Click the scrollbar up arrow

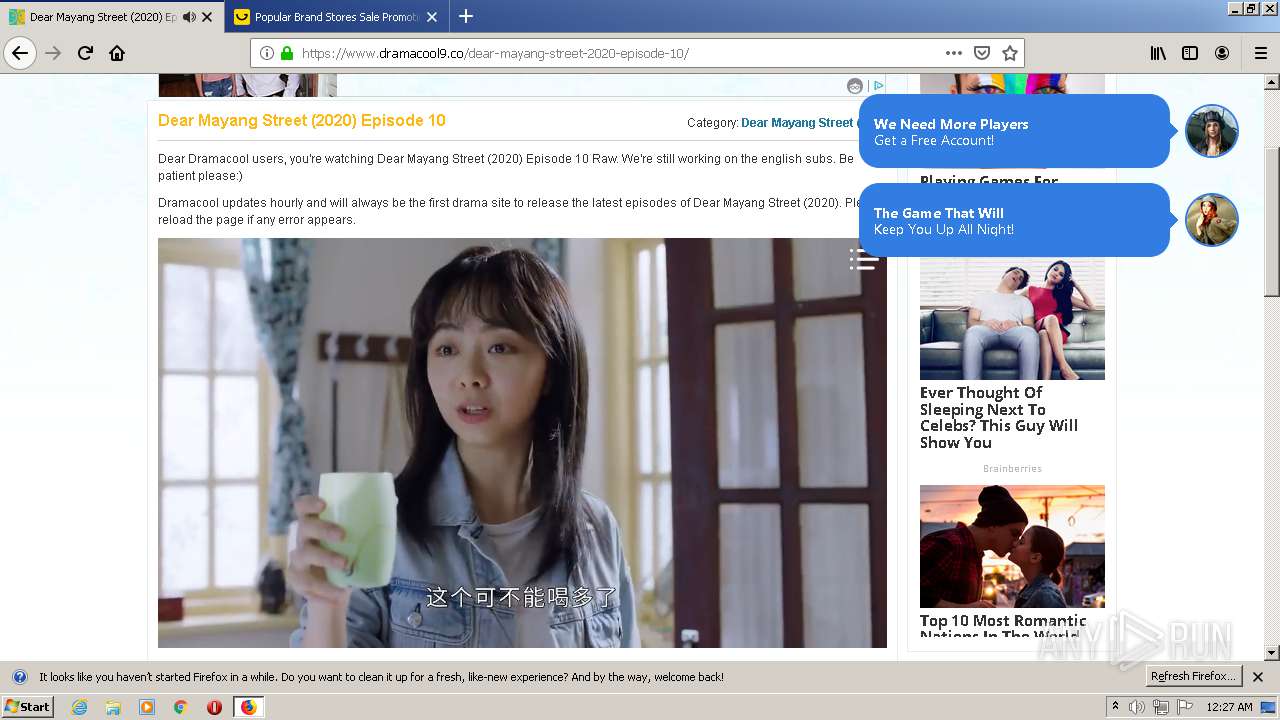point(1272,82)
